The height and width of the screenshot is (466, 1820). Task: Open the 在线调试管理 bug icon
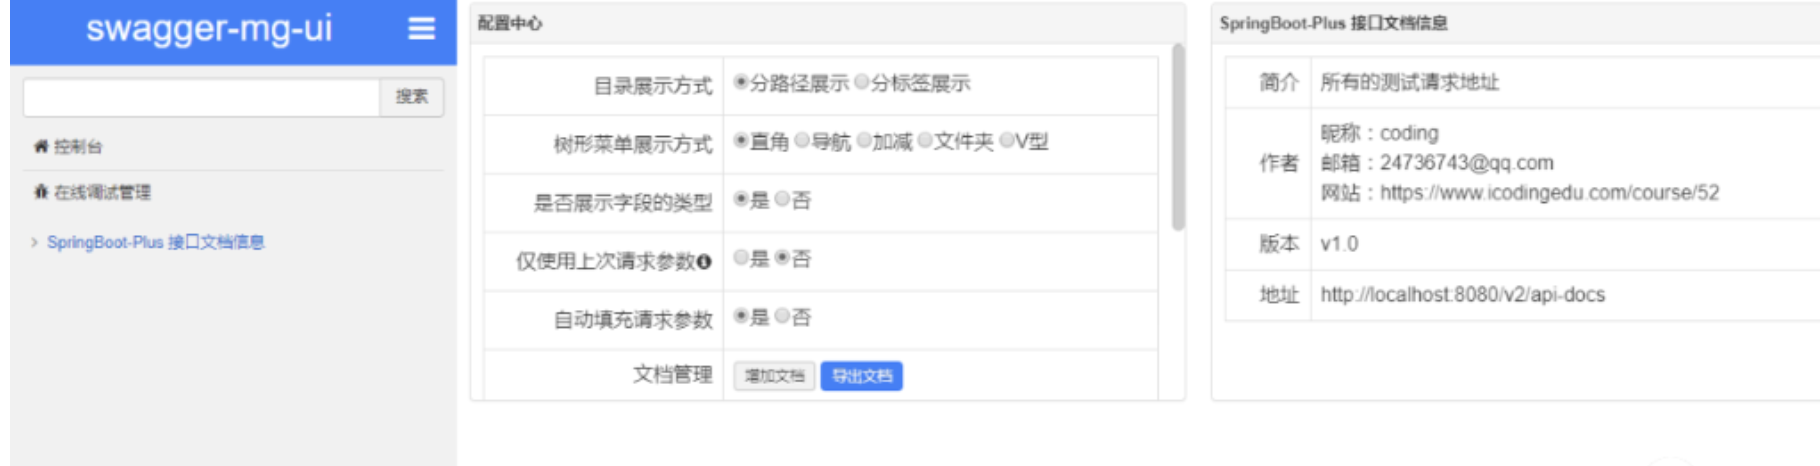pyautogui.click(x=41, y=192)
